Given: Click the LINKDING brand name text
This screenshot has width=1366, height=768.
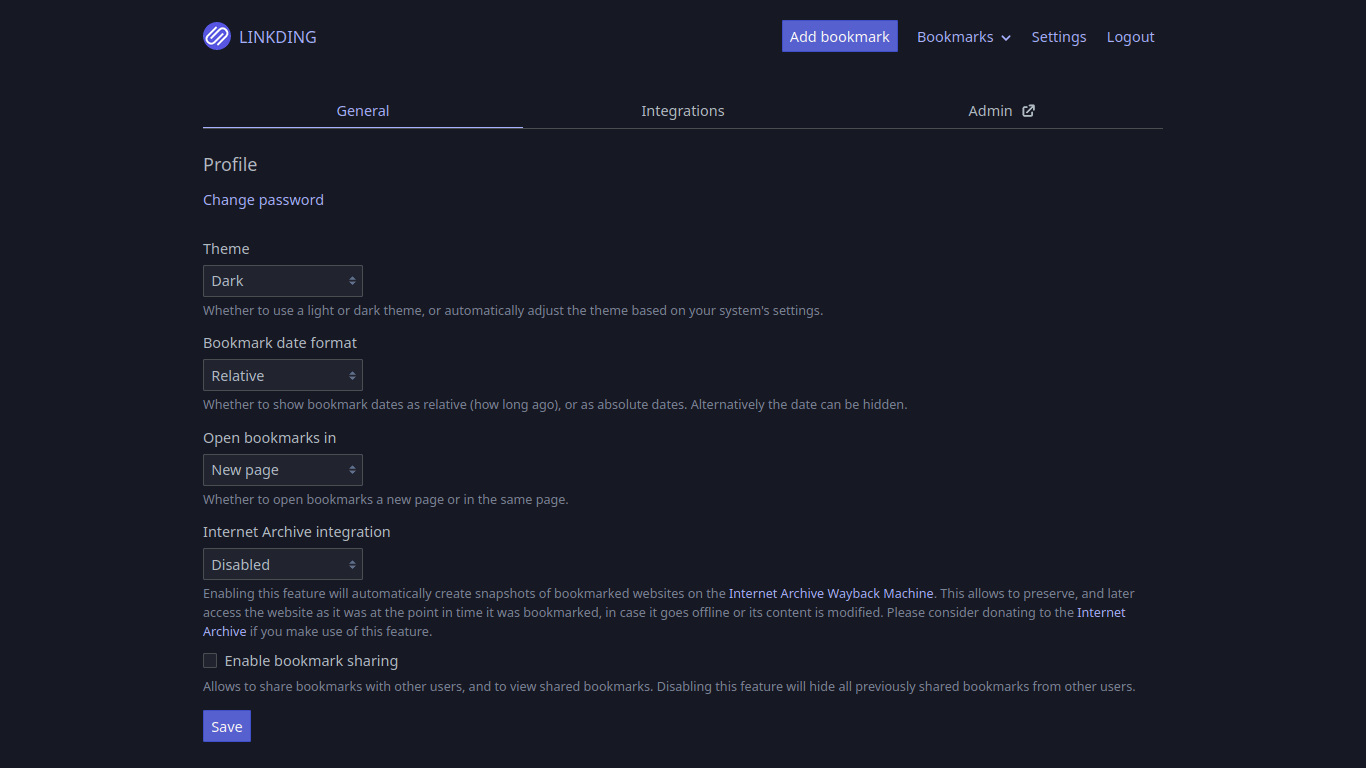Looking at the screenshot, I should coord(278,37).
